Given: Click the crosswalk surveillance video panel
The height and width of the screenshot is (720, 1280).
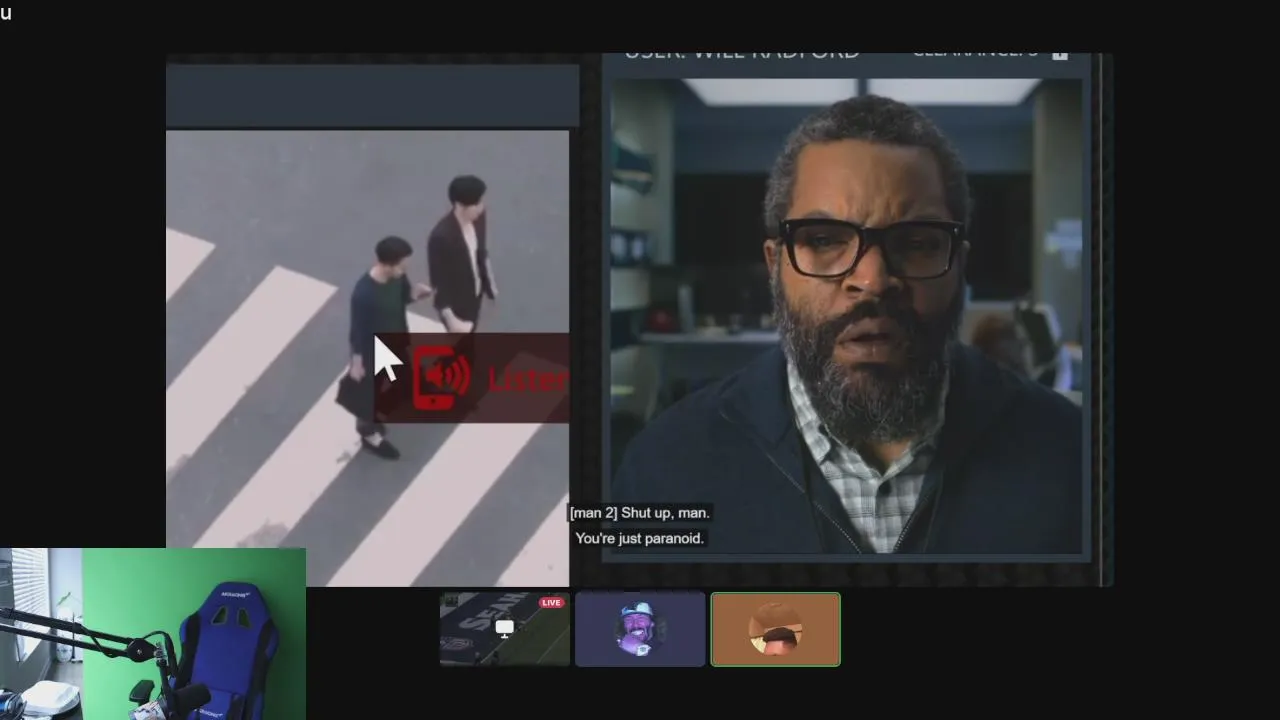Looking at the screenshot, I should (x=368, y=358).
